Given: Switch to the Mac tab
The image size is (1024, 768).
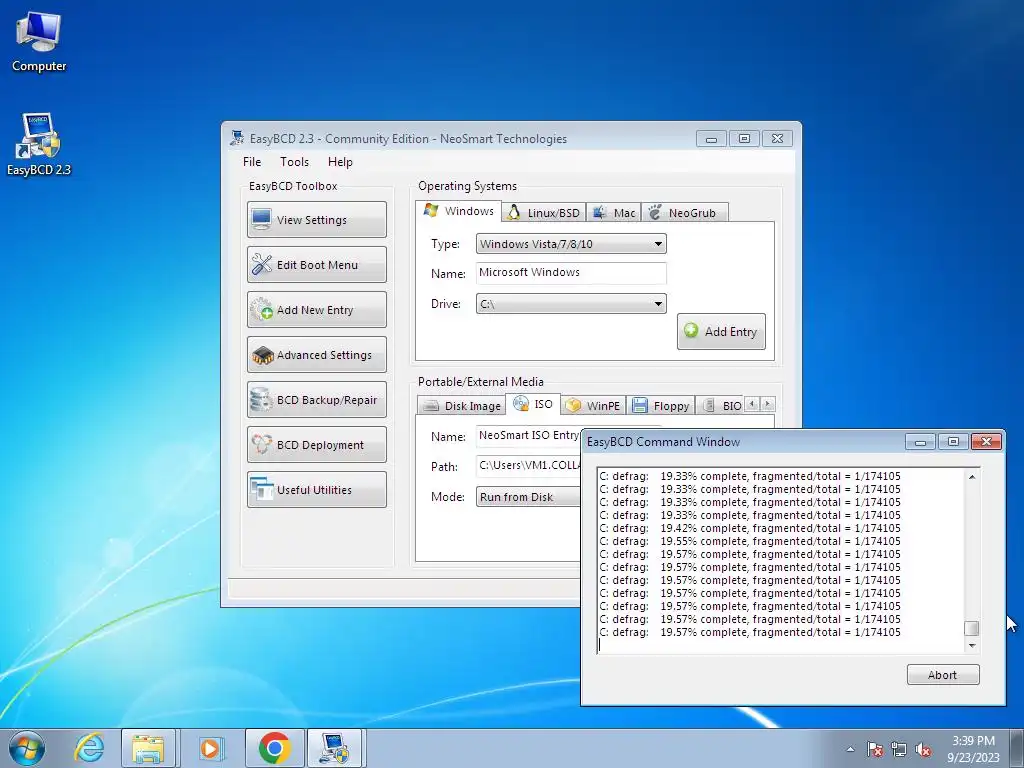Looking at the screenshot, I should tap(614, 213).
